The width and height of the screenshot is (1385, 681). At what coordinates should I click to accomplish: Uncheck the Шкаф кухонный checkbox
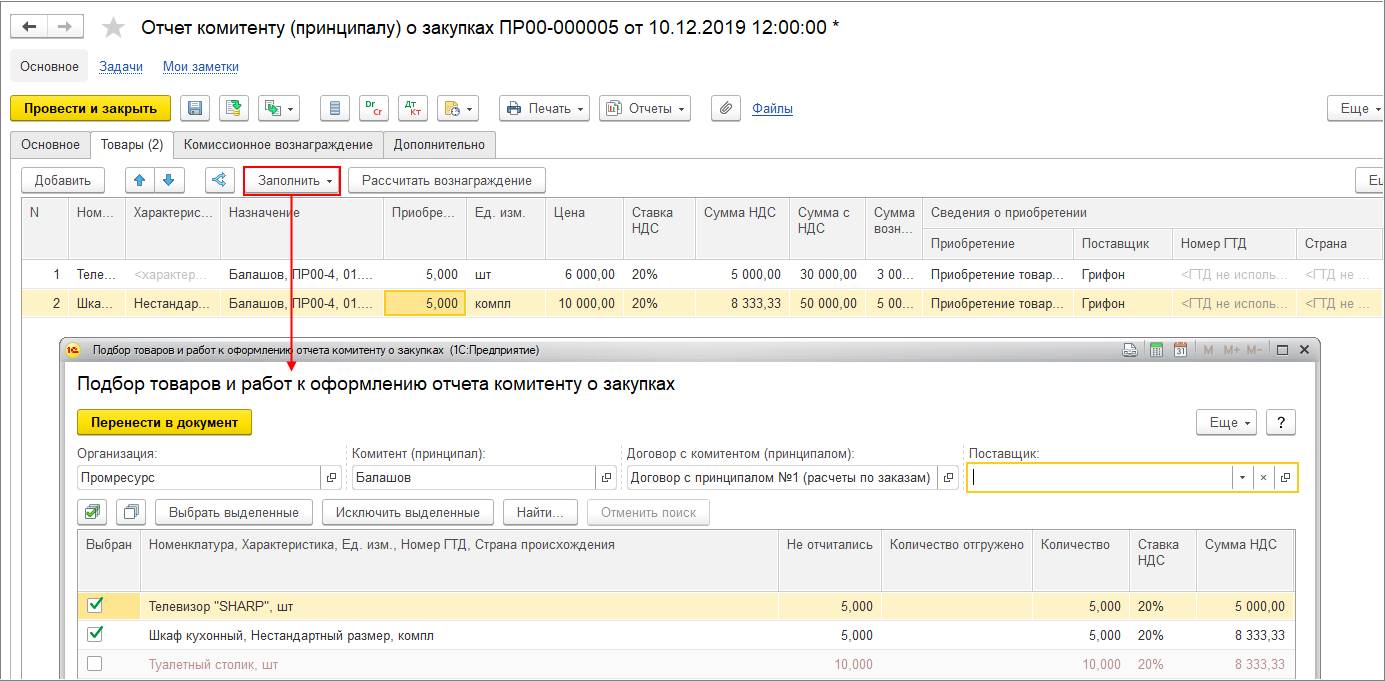pyautogui.click(x=95, y=634)
